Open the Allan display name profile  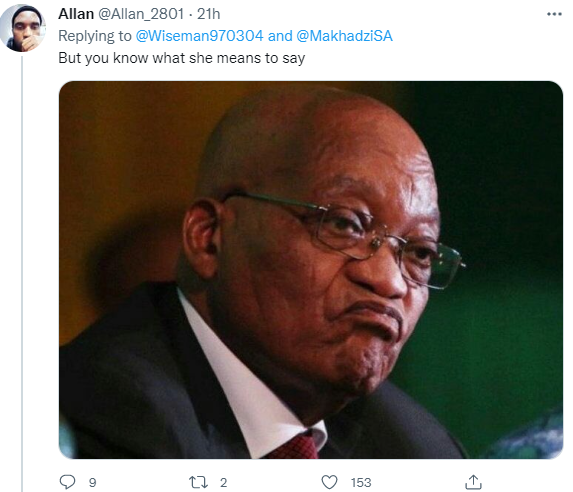76,14
